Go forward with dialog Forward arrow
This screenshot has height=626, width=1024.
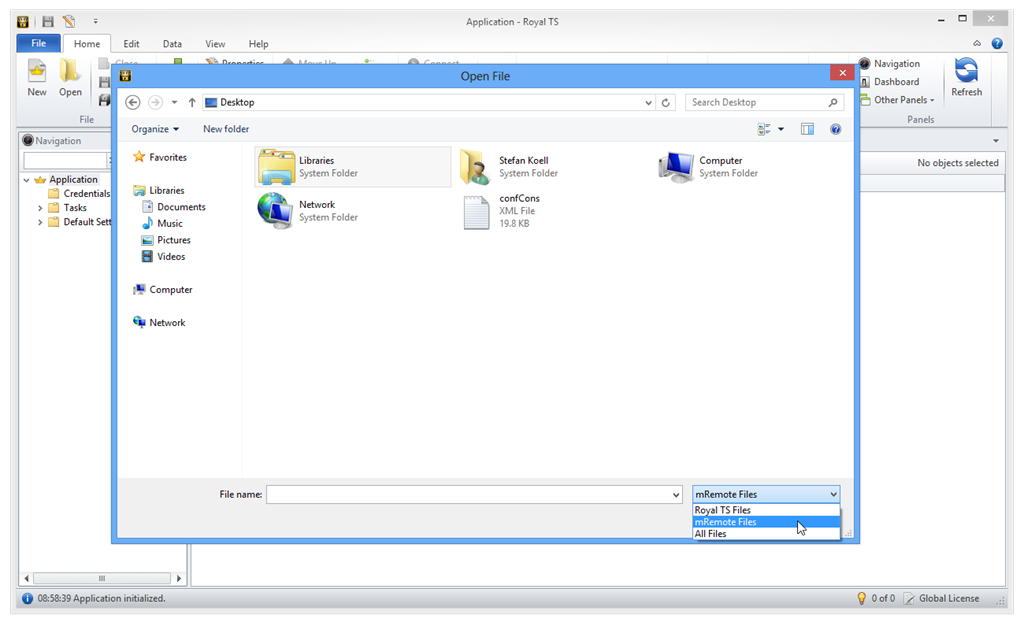(155, 102)
